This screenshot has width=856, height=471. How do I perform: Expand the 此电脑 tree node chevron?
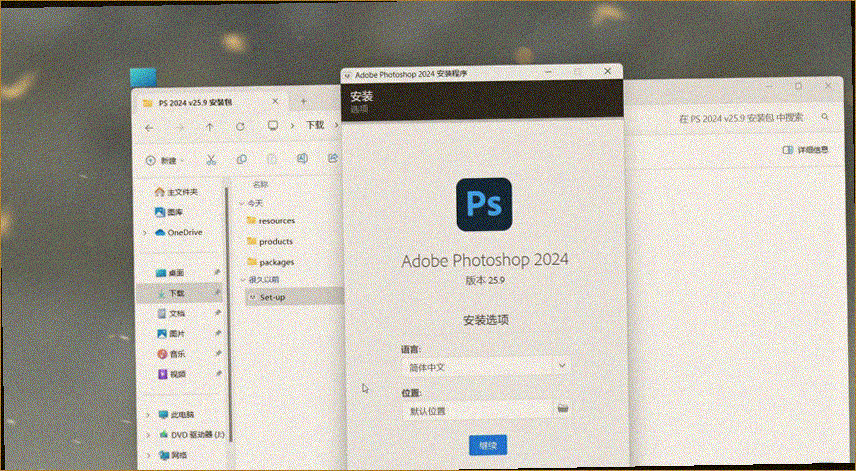[x=147, y=415]
